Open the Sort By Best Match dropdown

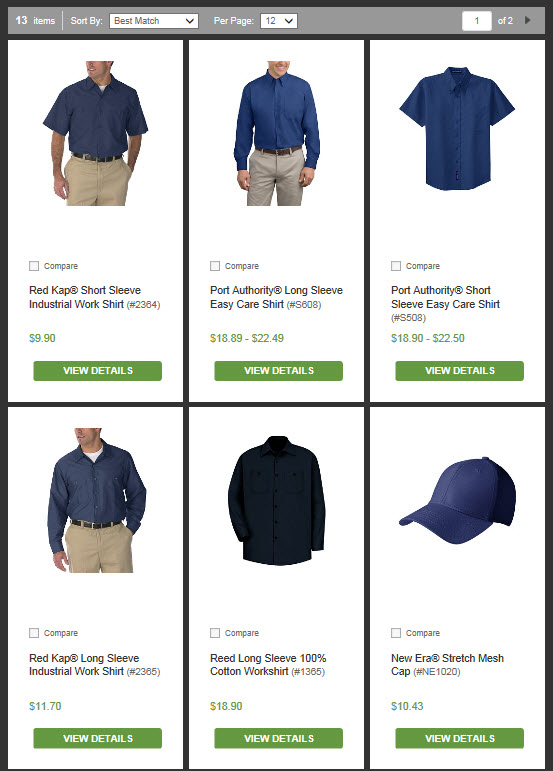(154, 21)
